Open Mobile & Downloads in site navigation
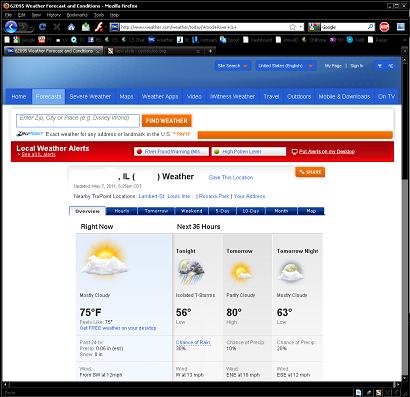The width and height of the screenshot is (410, 397). click(344, 97)
